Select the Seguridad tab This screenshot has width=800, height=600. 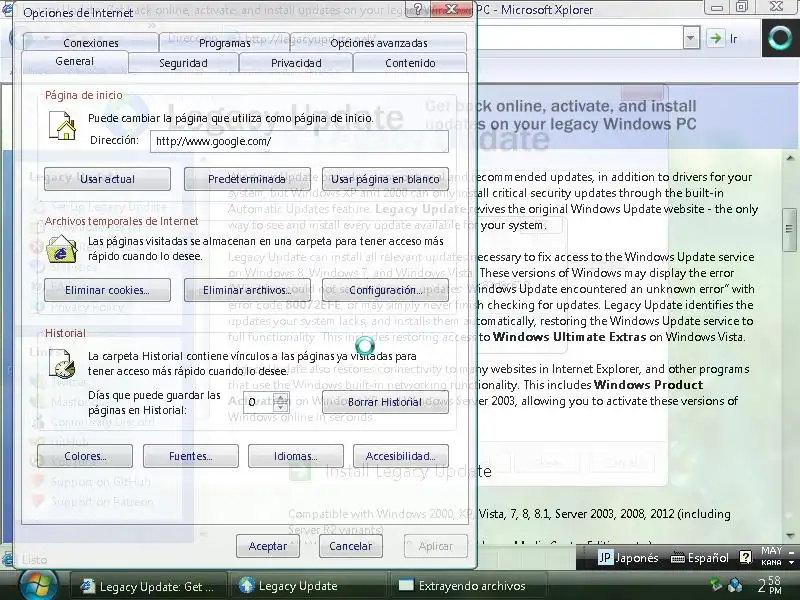(x=183, y=63)
